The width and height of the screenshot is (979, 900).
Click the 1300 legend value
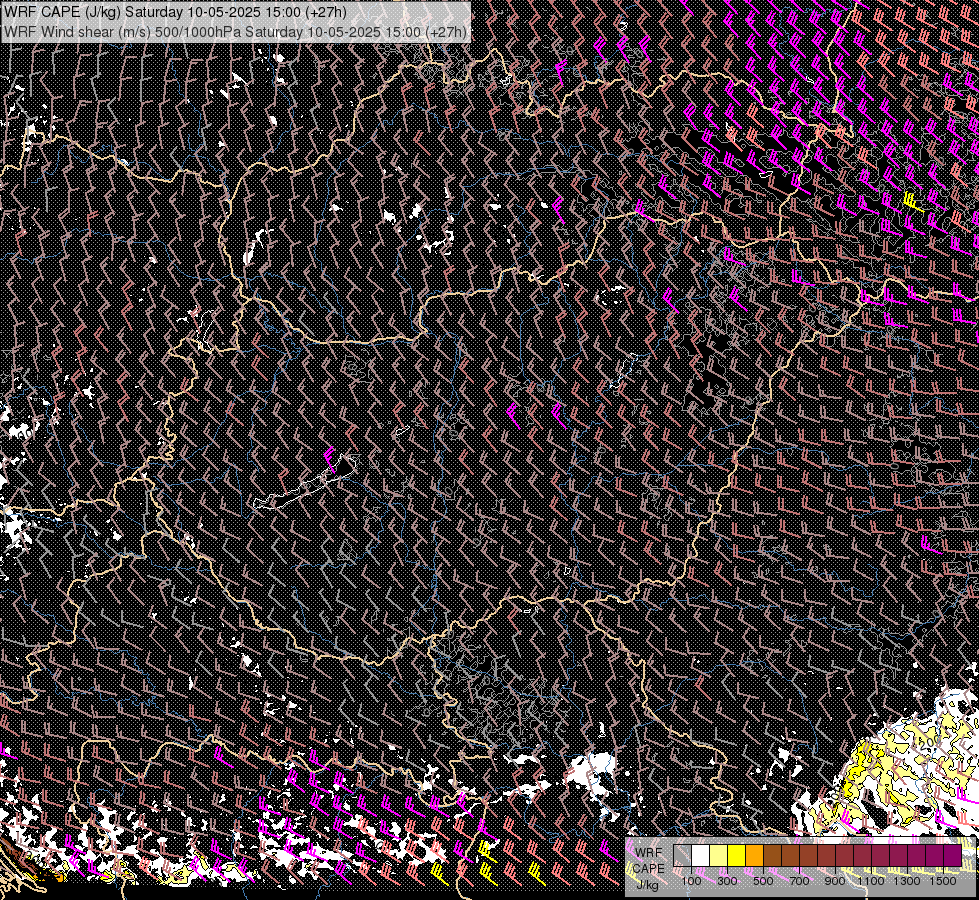point(907,881)
